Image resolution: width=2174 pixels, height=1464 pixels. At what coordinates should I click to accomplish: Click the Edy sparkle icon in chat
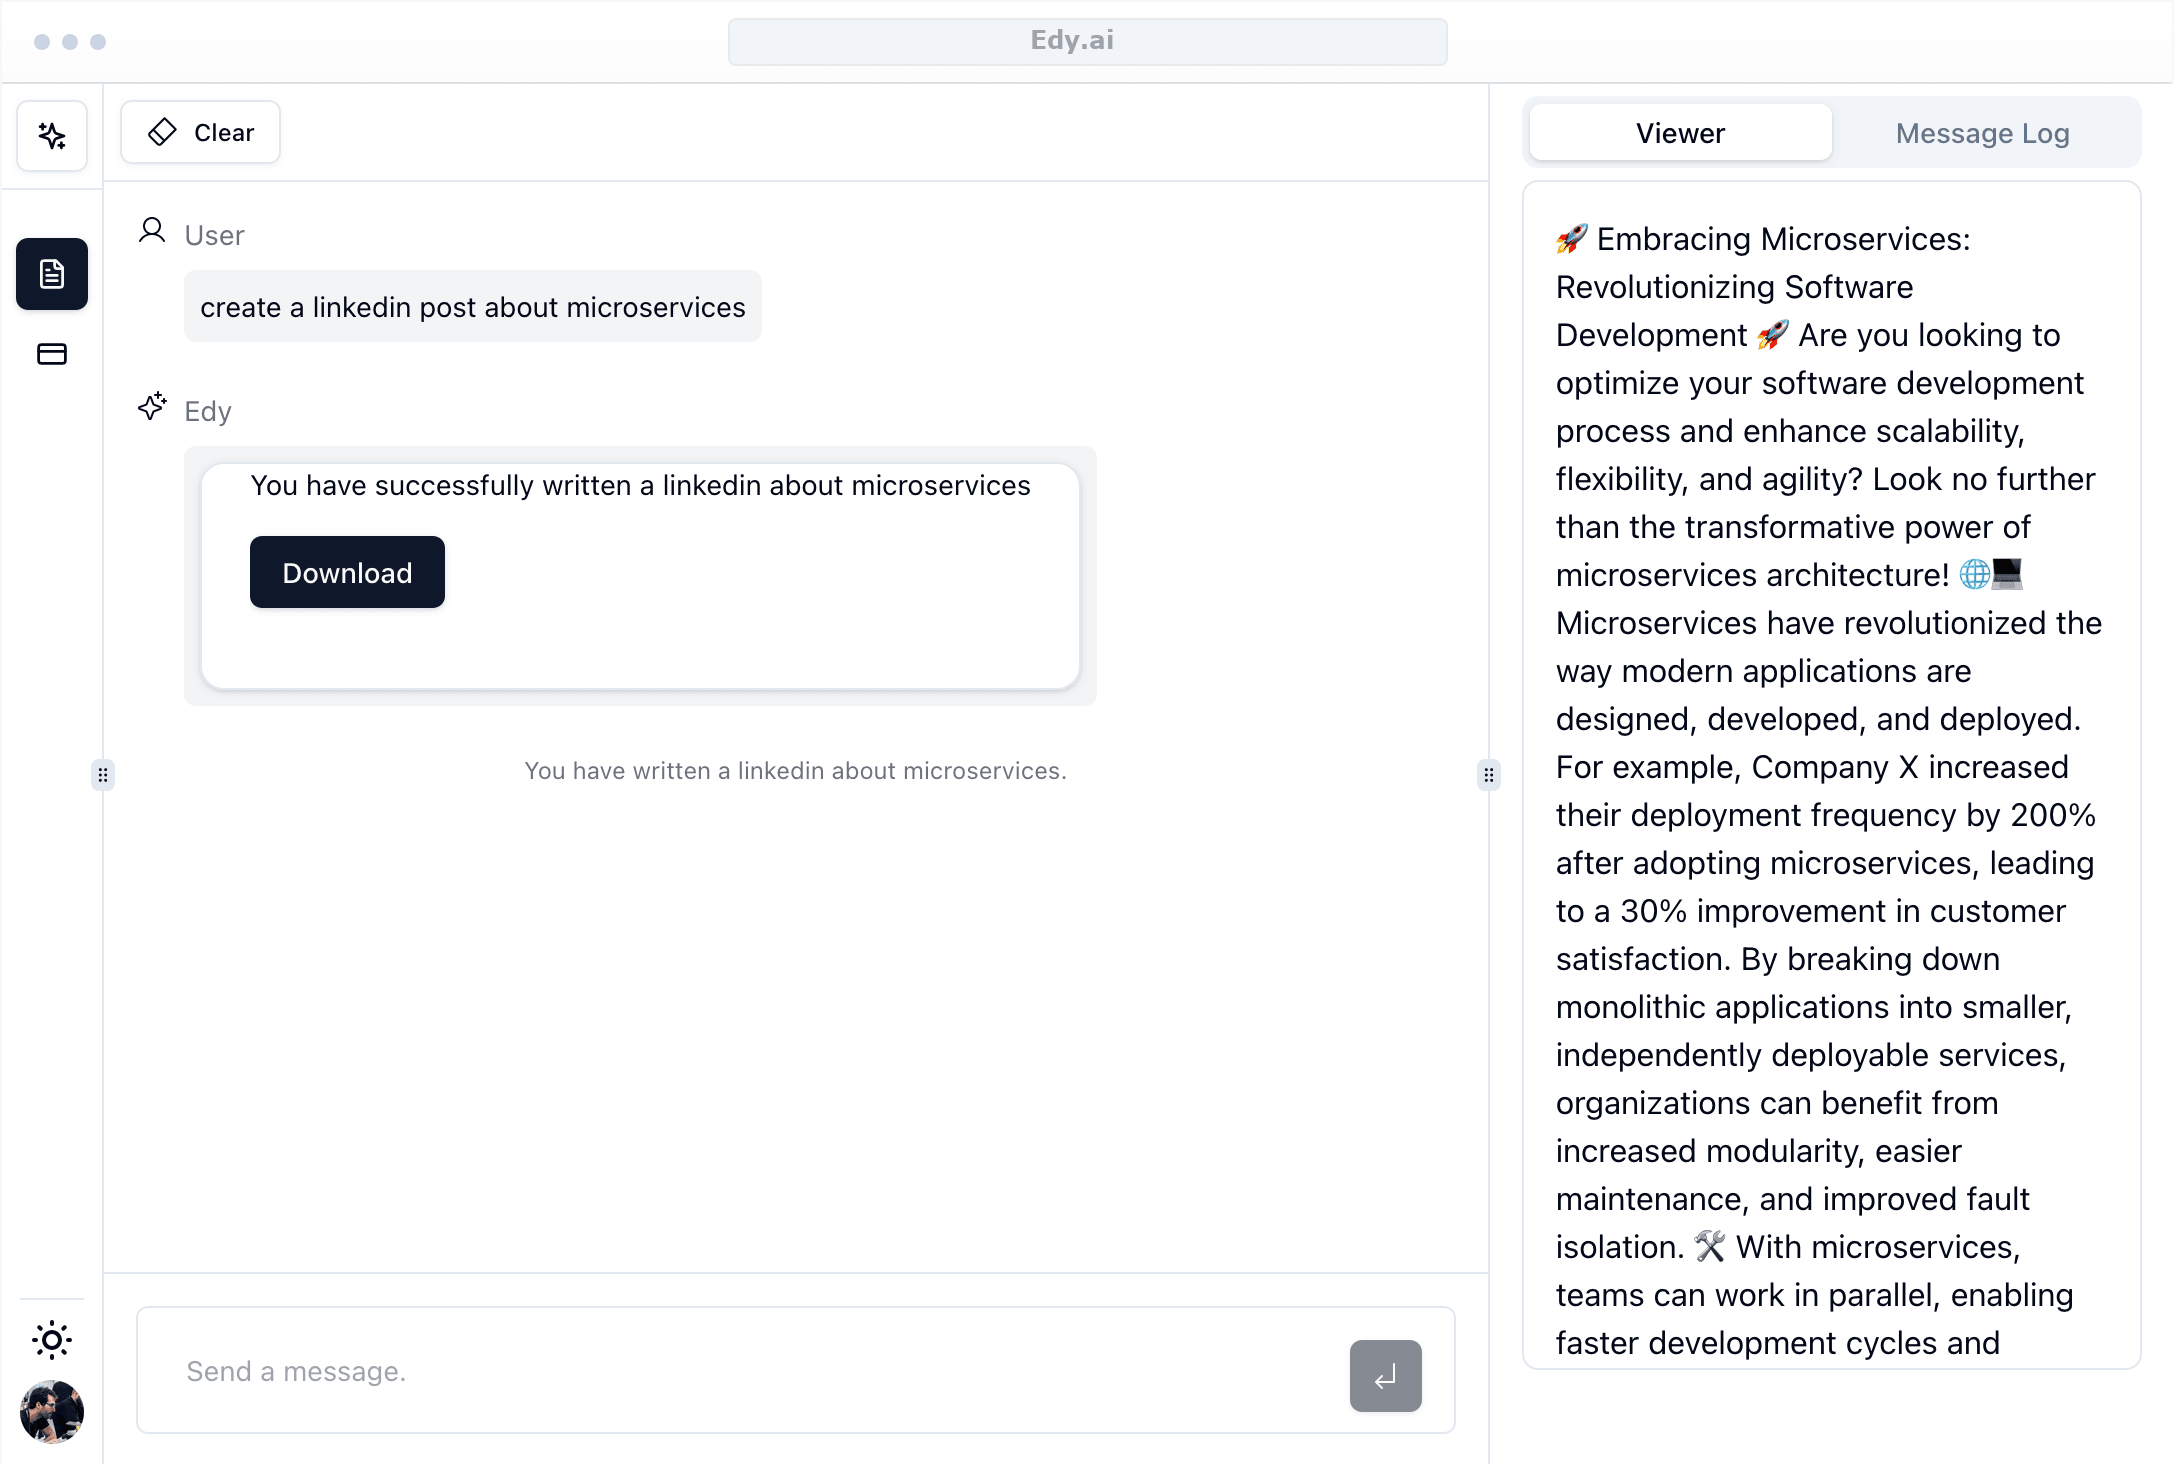pos(152,406)
